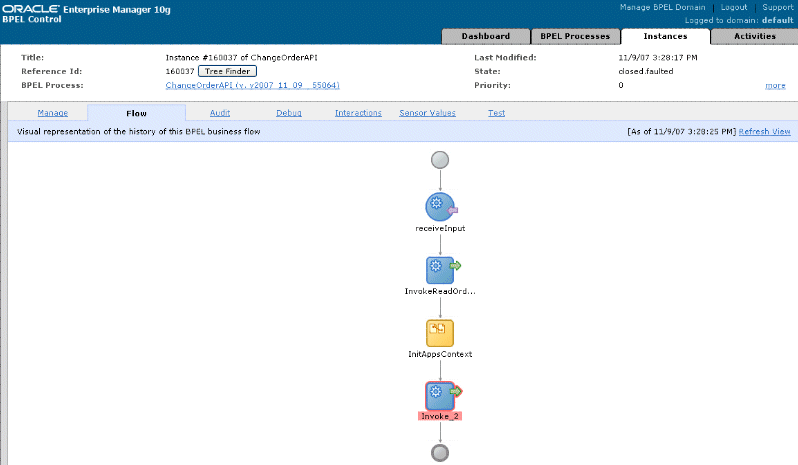Open Manage BPEL Domain link
The width and height of the screenshot is (798, 465).
(x=662, y=7)
